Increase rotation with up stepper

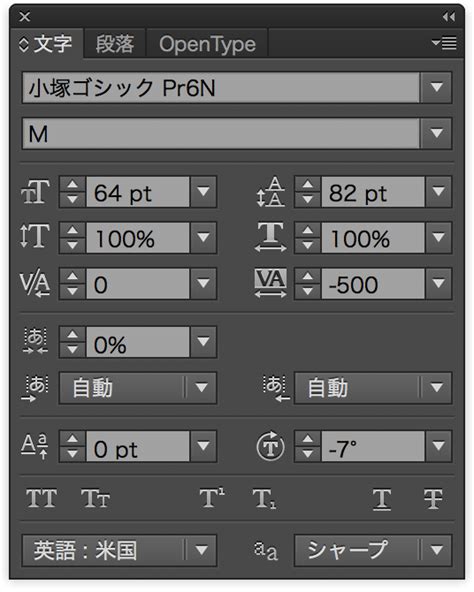point(307,439)
